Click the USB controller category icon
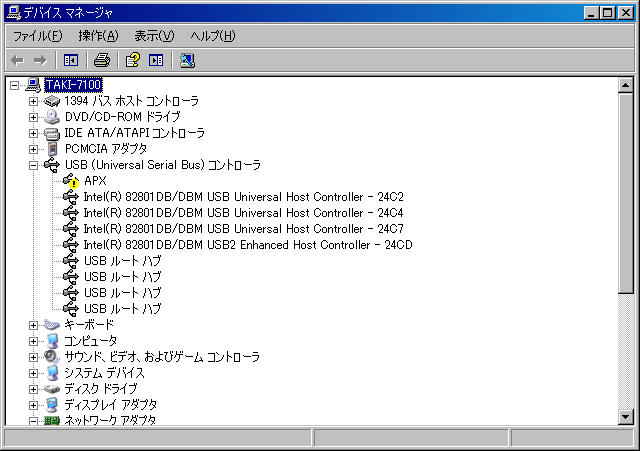This screenshot has height=451, width=640. point(52,165)
